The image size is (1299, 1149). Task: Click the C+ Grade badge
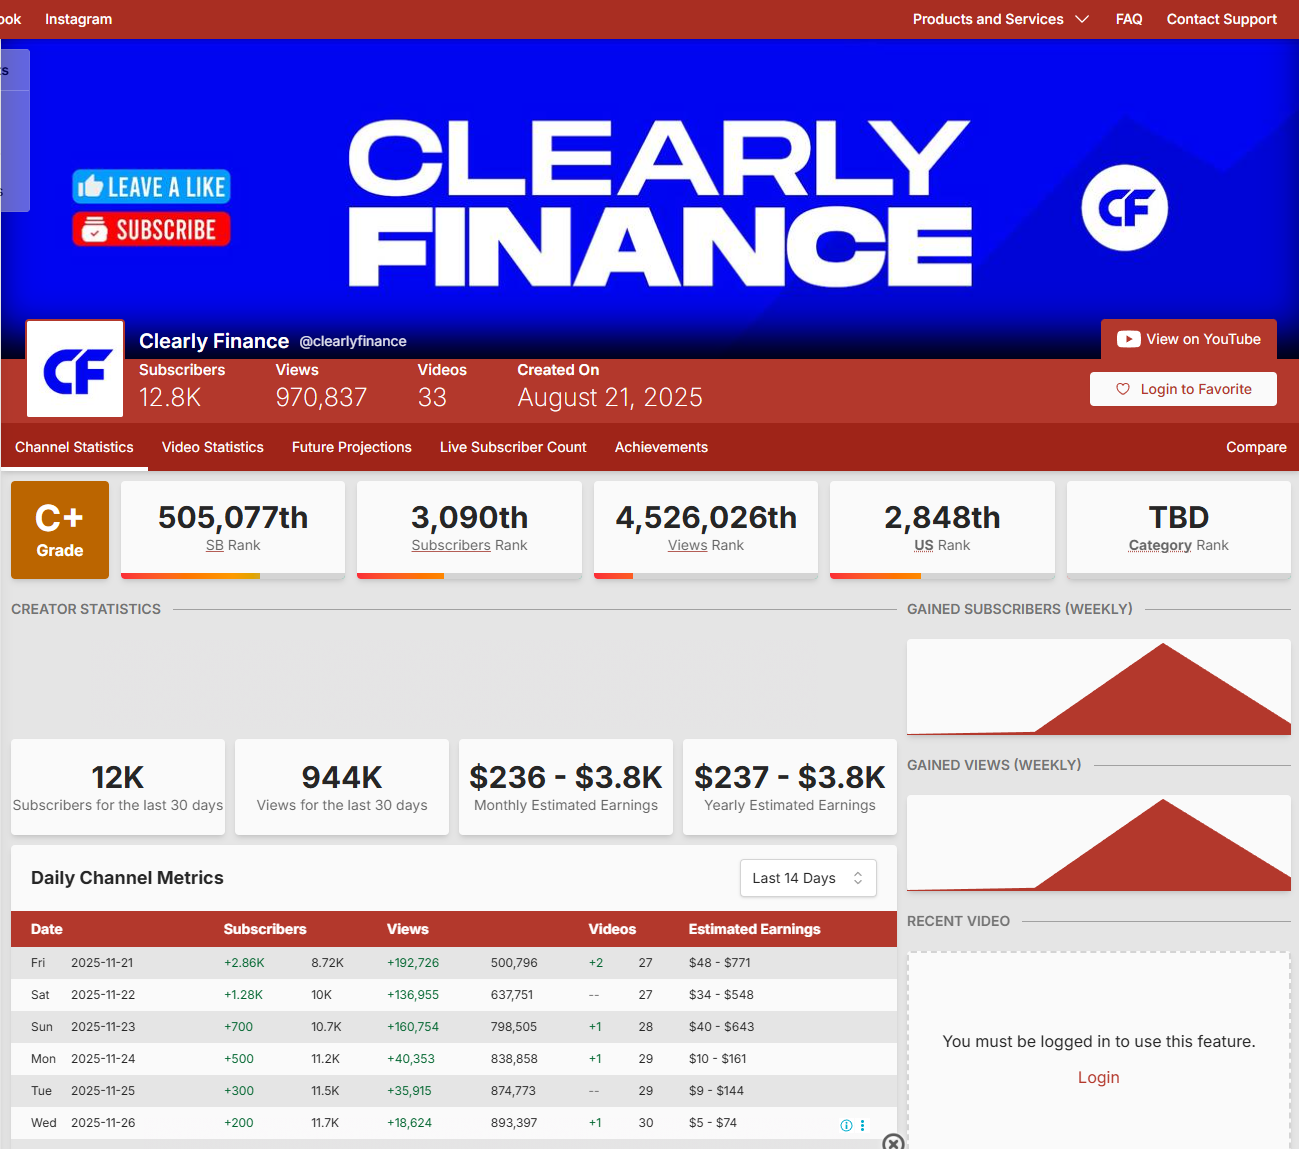pyautogui.click(x=60, y=530)
